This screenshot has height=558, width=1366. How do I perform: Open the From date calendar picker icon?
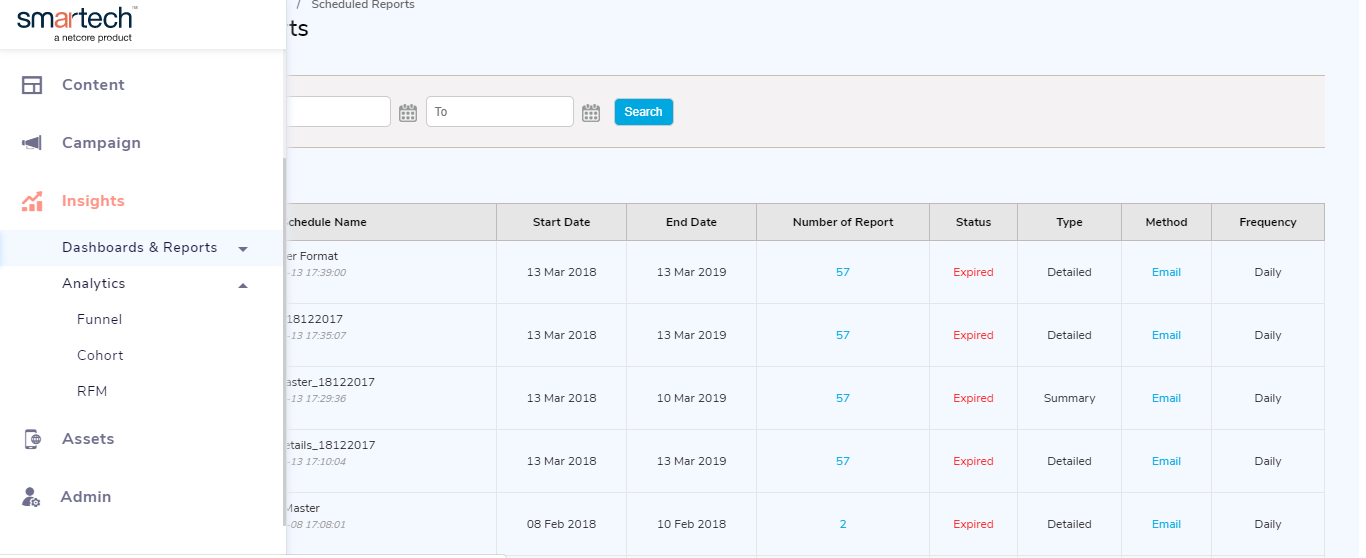pos(408,112)
